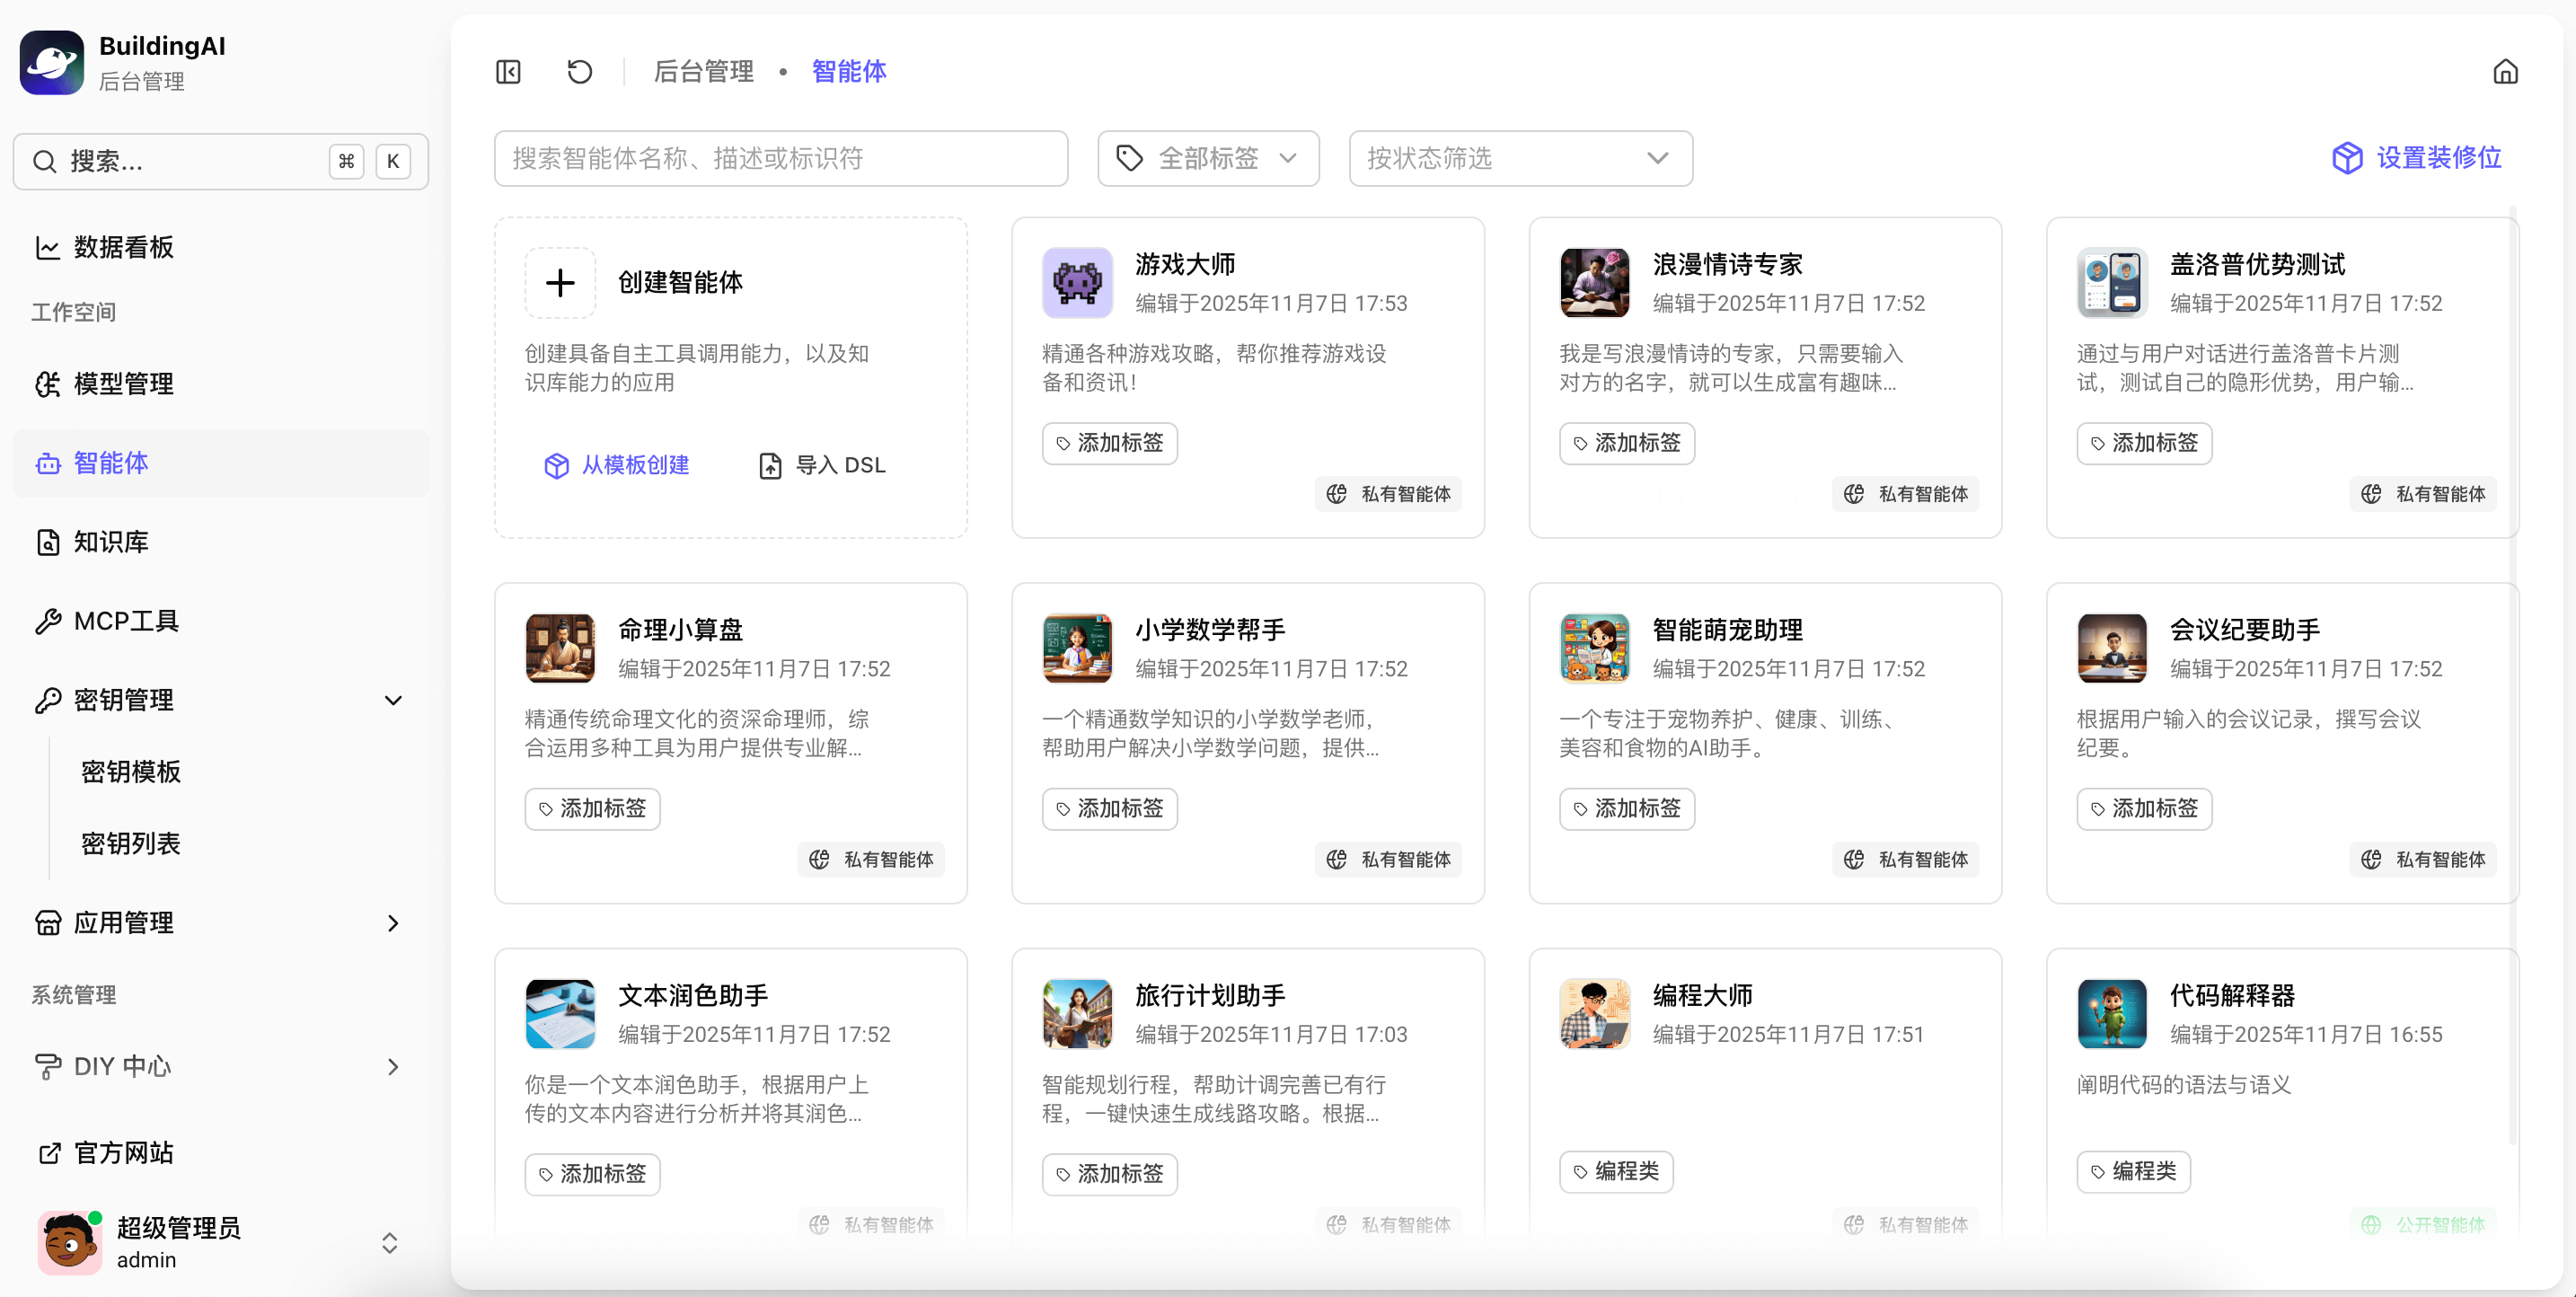The height and width of the screenshot is (1297, 2576).
Task: Select 密钥列表 submenu item
Action: click(130, 844)
